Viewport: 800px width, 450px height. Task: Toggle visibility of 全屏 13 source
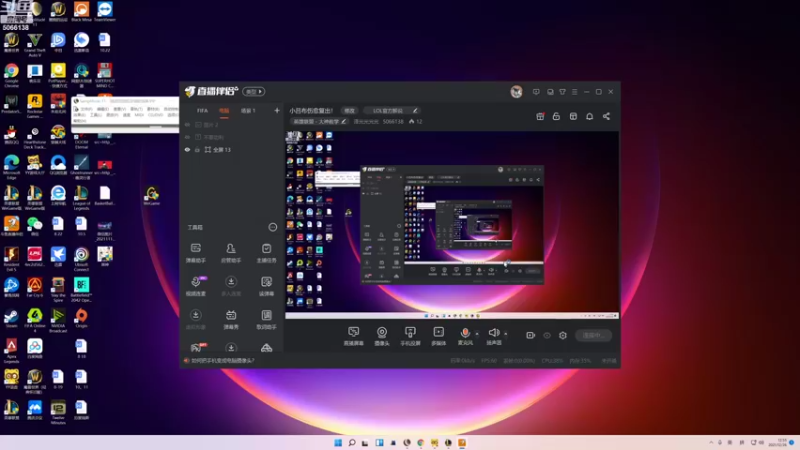pos(187,149)
